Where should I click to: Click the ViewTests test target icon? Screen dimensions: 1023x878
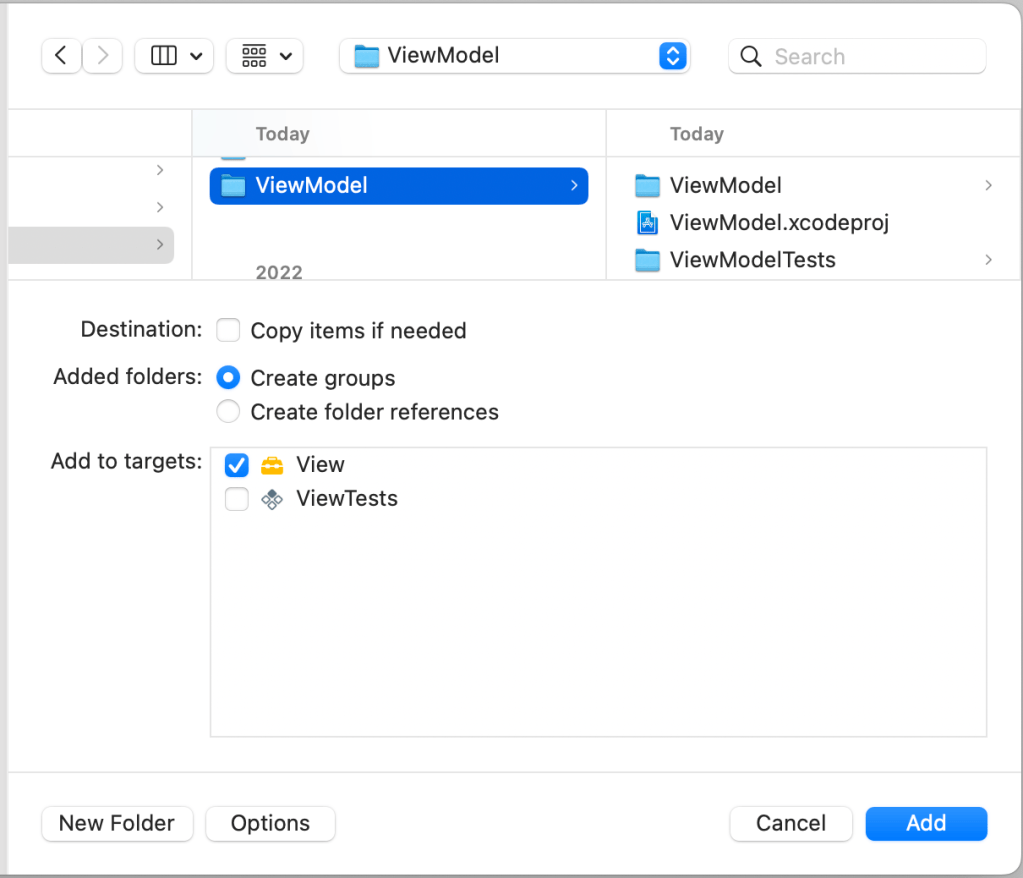point(271,499)
